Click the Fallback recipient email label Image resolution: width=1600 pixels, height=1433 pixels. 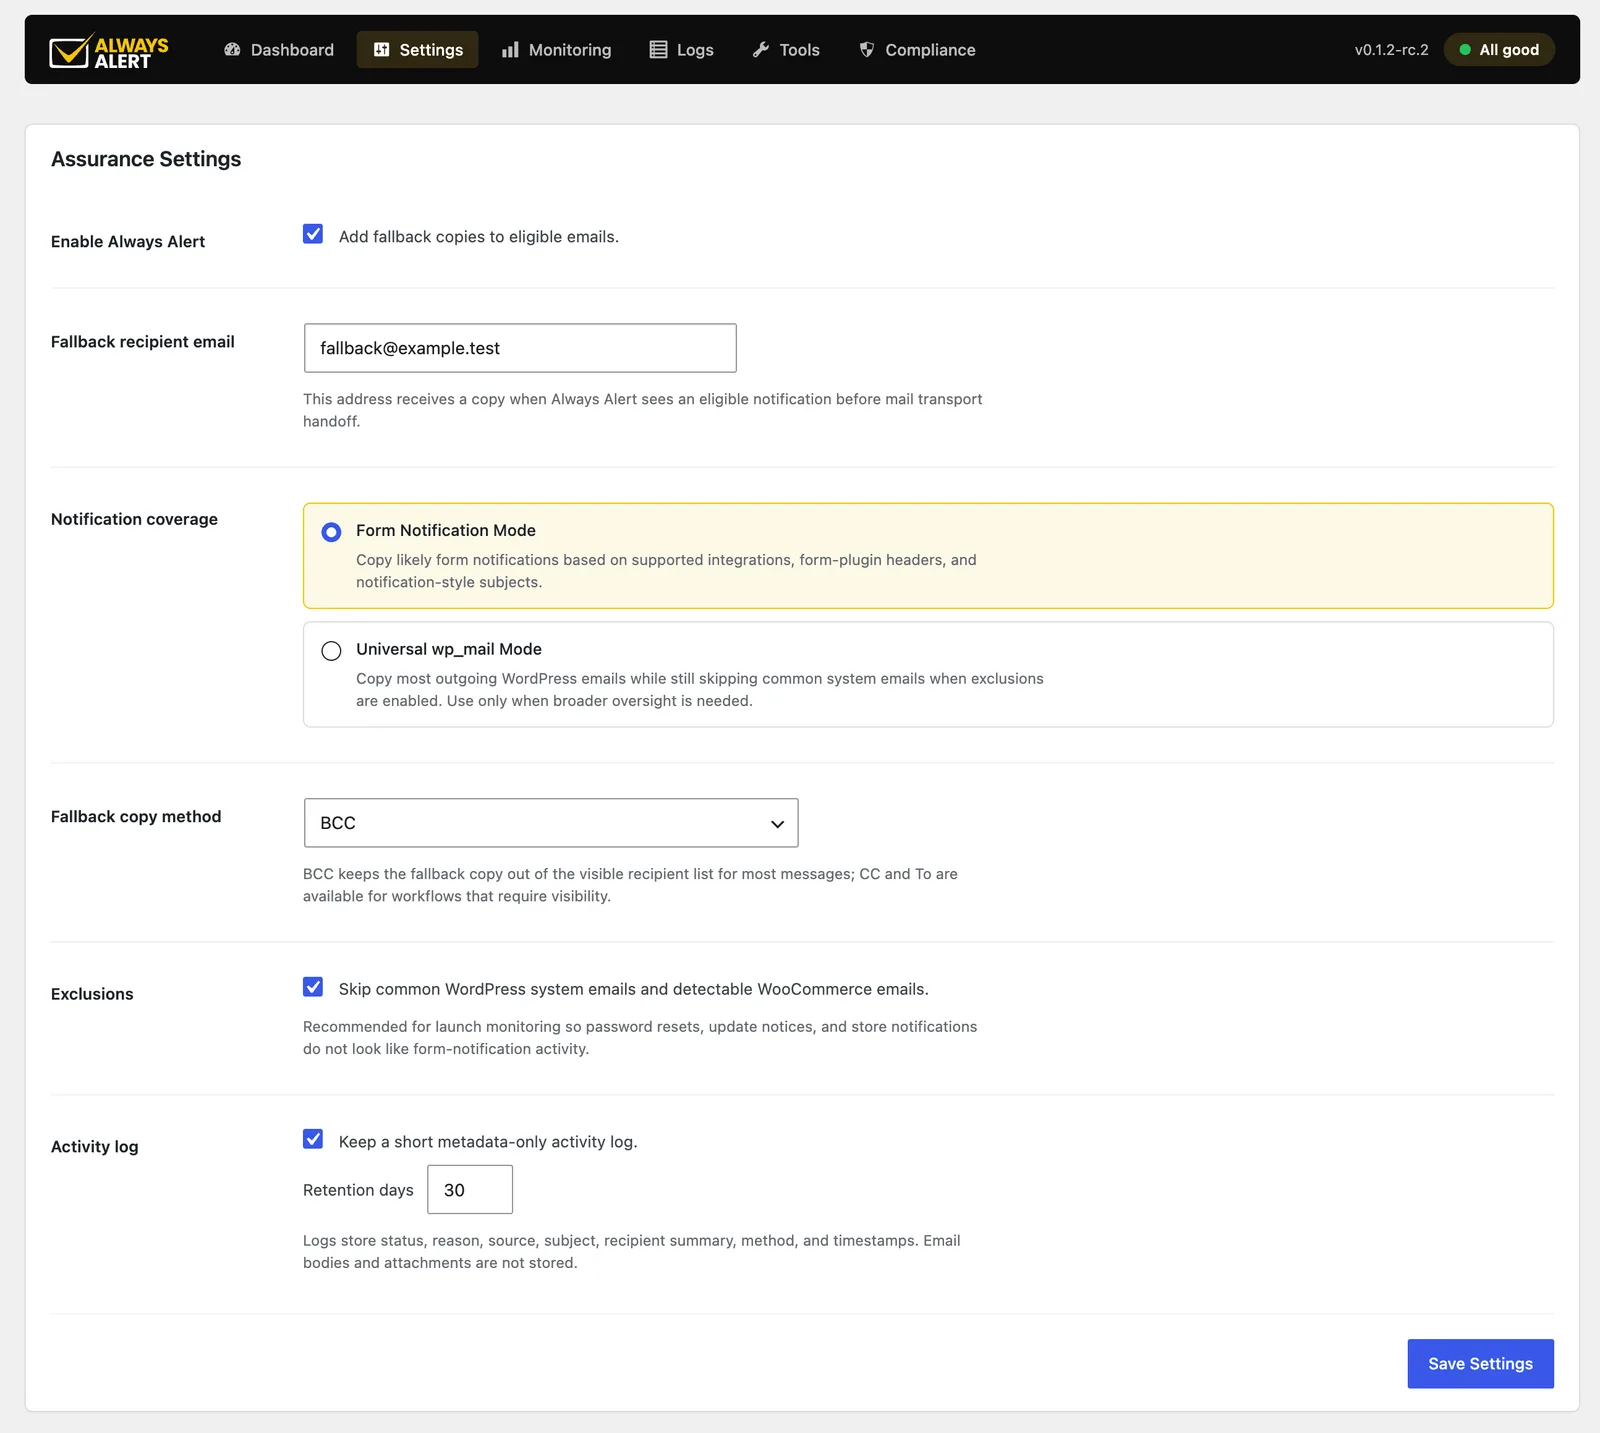pyautogui.click(x=143, y=342)
